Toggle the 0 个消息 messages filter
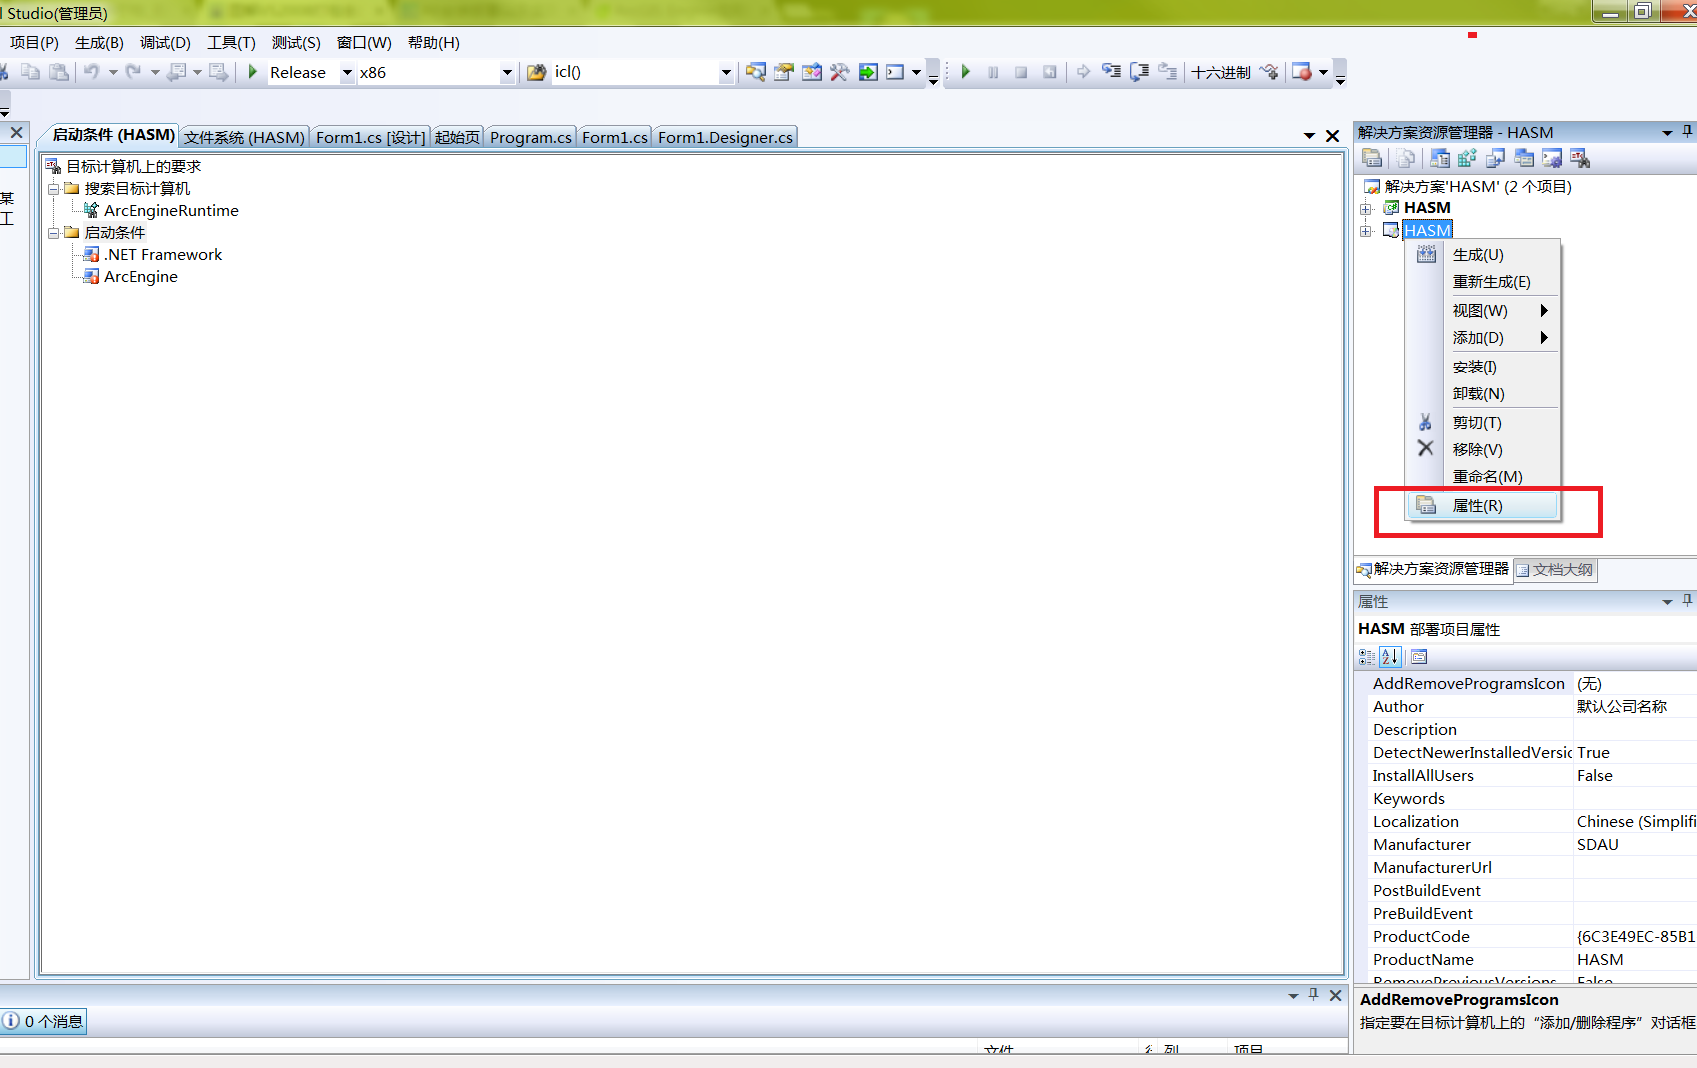This screenshot has width=1697, height=1068. pos(43,1021)
